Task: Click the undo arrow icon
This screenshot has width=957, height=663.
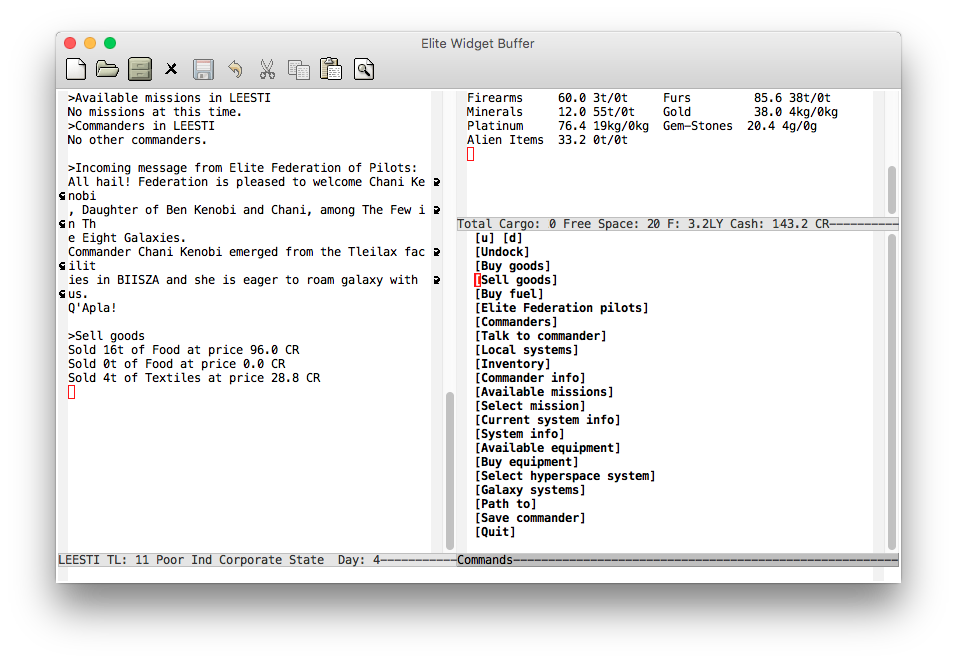Action: [235, 69]
